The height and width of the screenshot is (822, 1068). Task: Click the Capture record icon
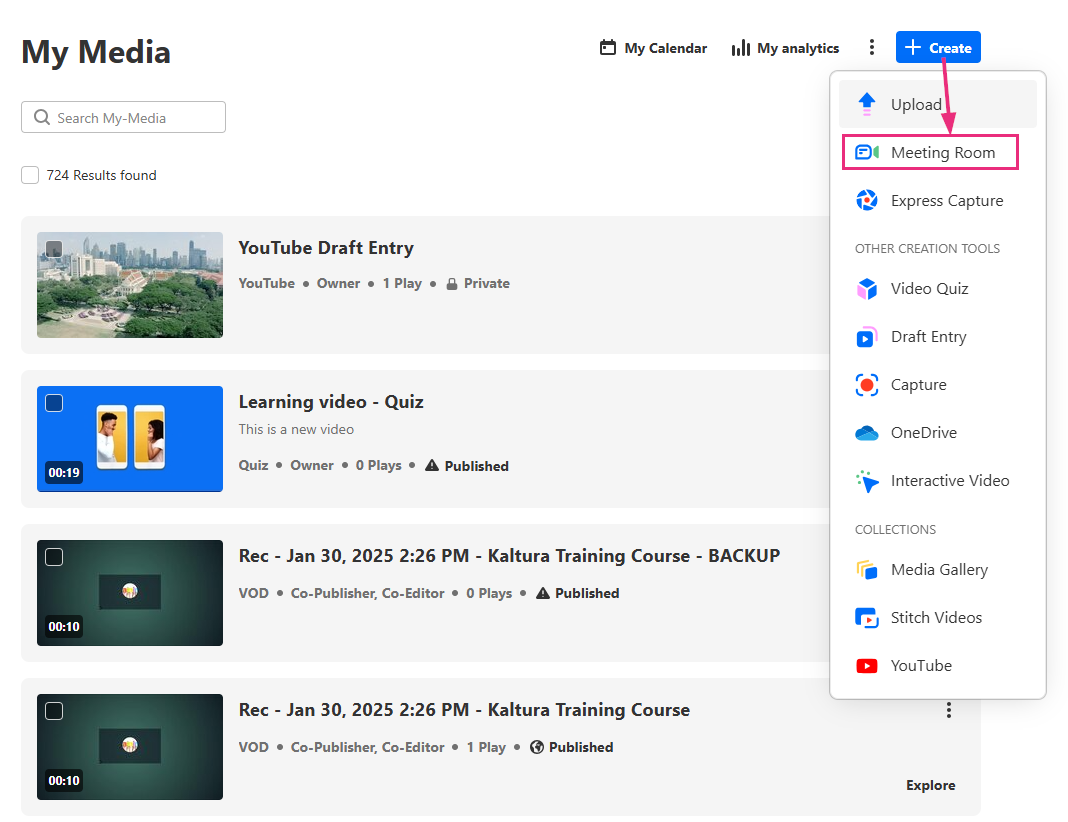pos(866,385)
